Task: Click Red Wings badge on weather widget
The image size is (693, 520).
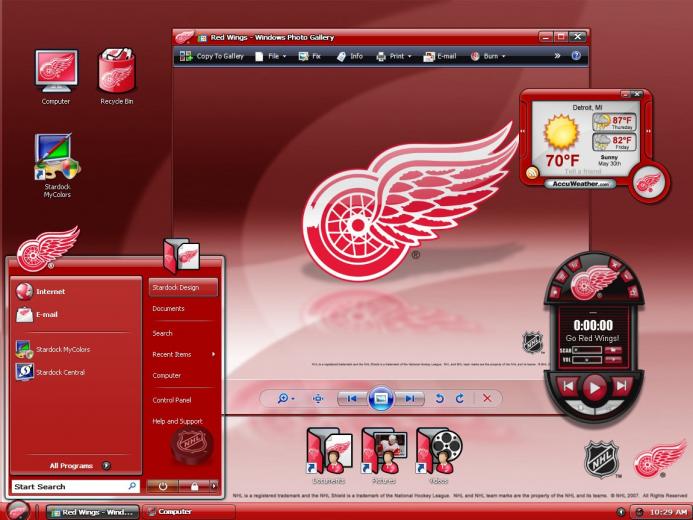Action: (x=649, y=182)
